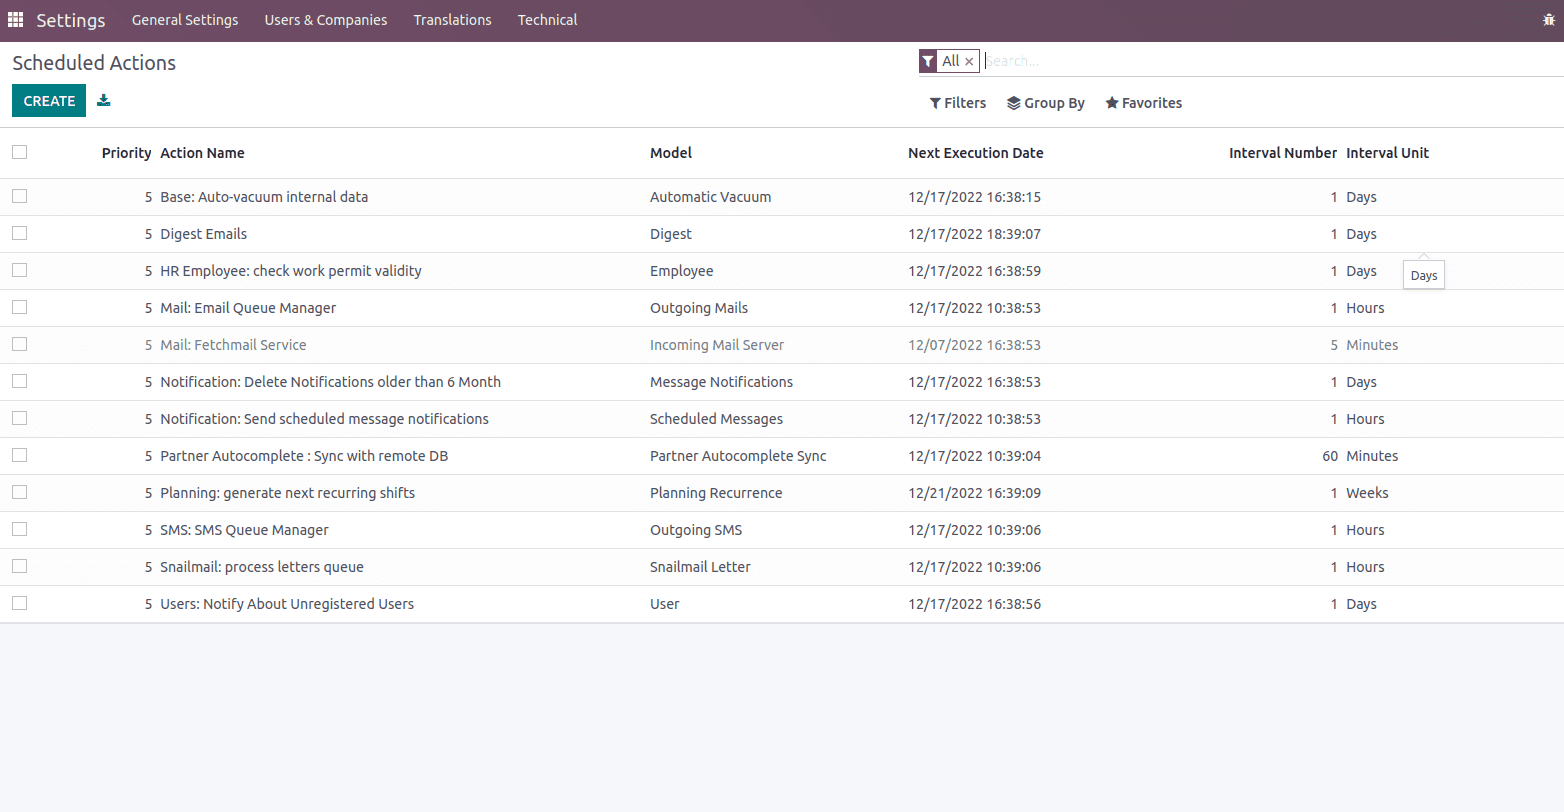Click date '12/07/2022 16:38:53'
The width and height of the screenshot is (1564, 812).
(975, 345)
